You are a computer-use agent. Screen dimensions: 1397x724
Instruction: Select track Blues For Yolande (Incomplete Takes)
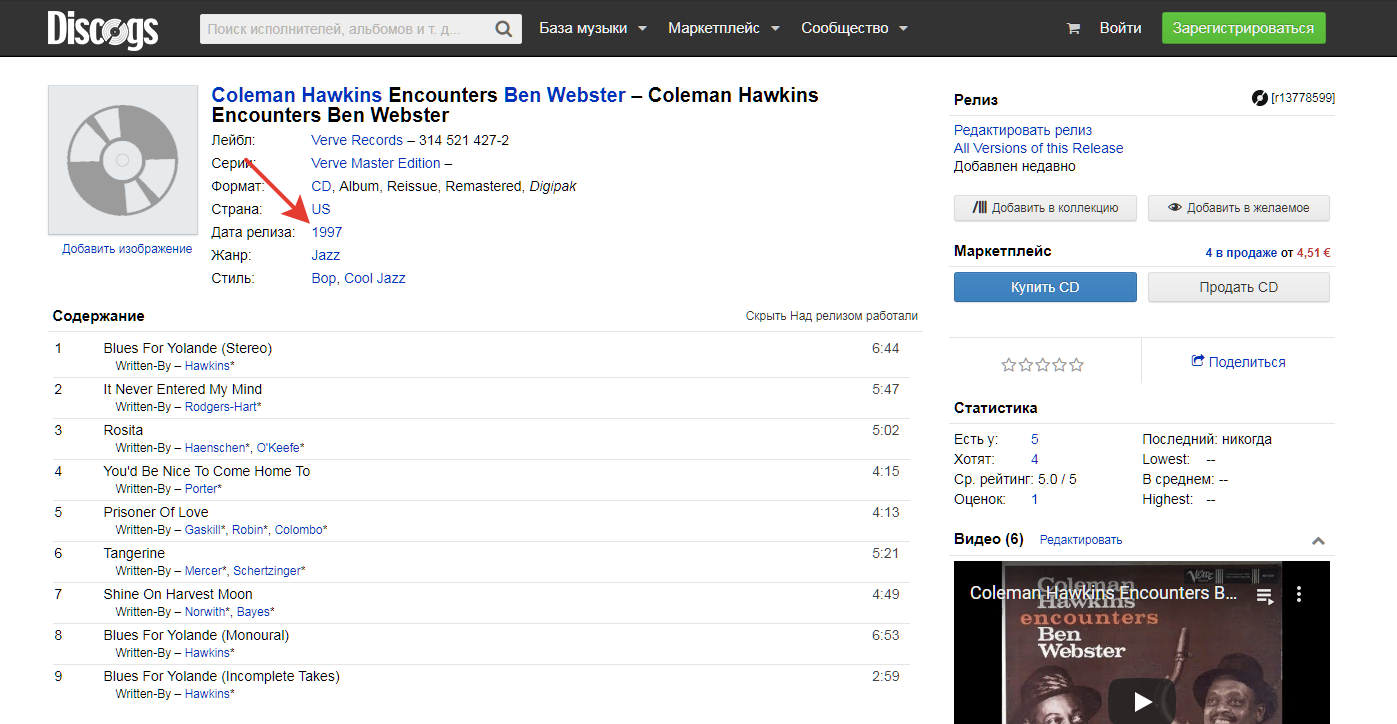point(222,676)
